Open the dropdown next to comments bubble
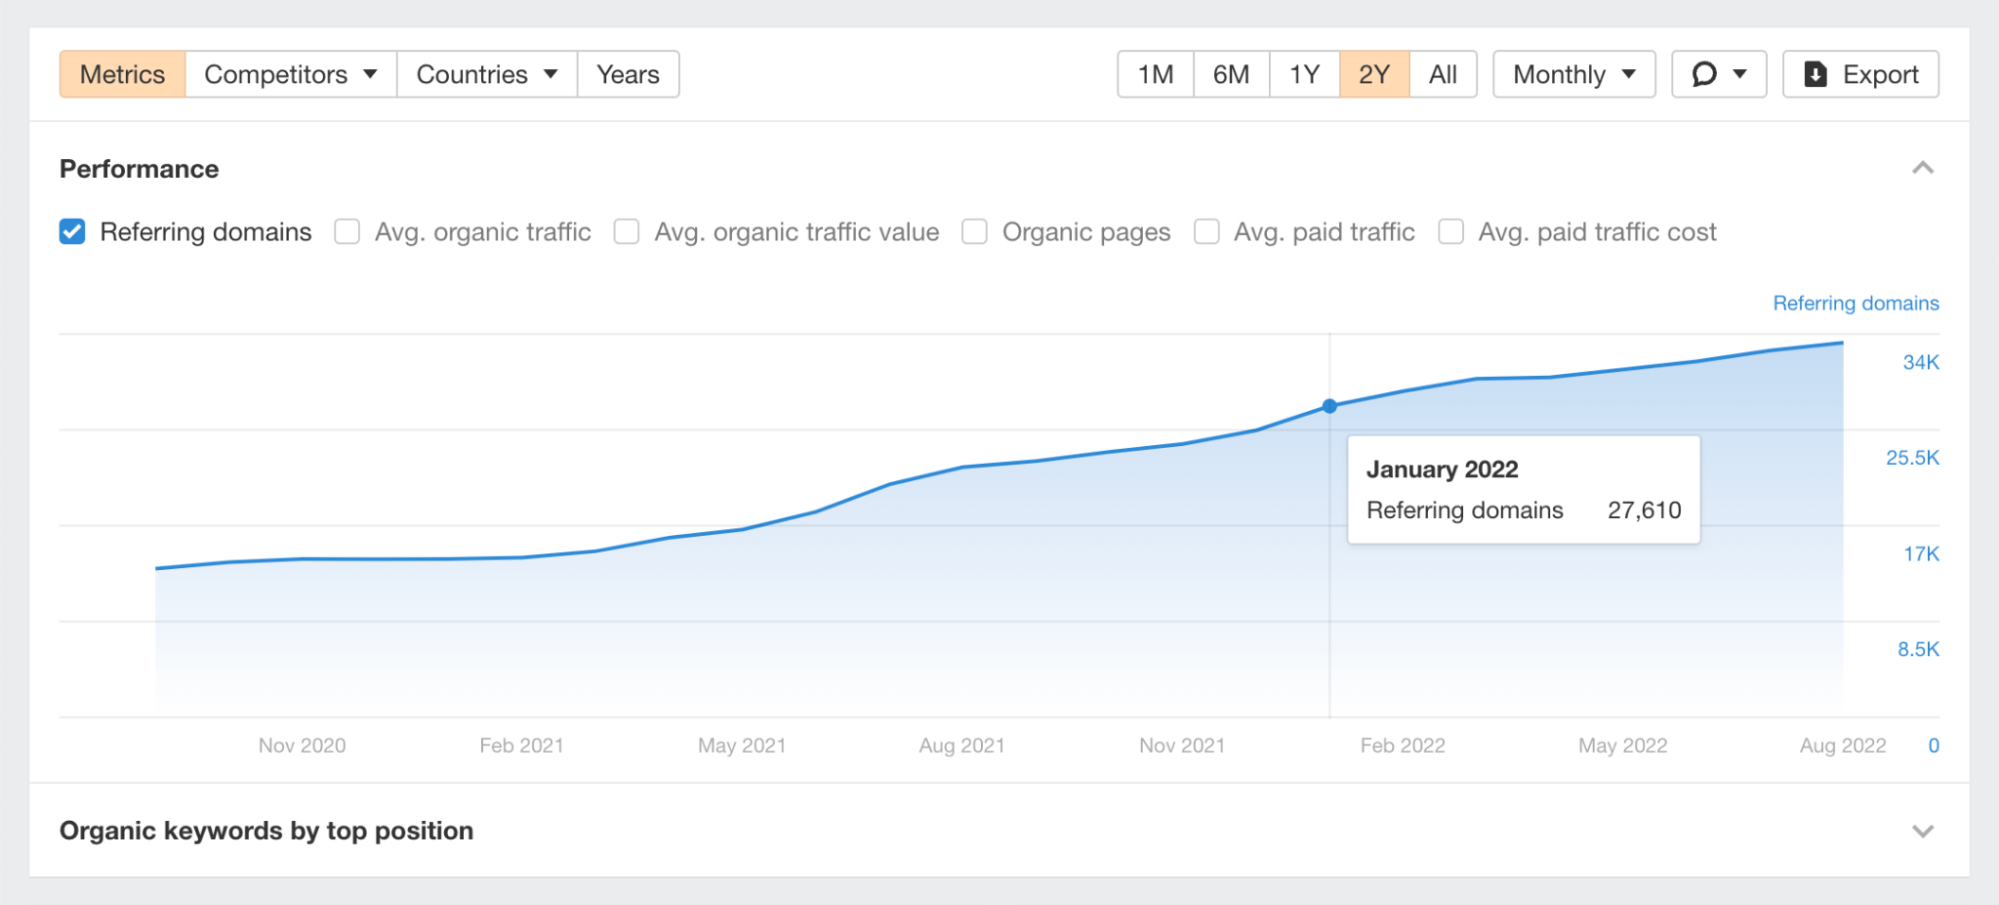The width and height of the screenshot is (1999, 905). point(1740,74)
